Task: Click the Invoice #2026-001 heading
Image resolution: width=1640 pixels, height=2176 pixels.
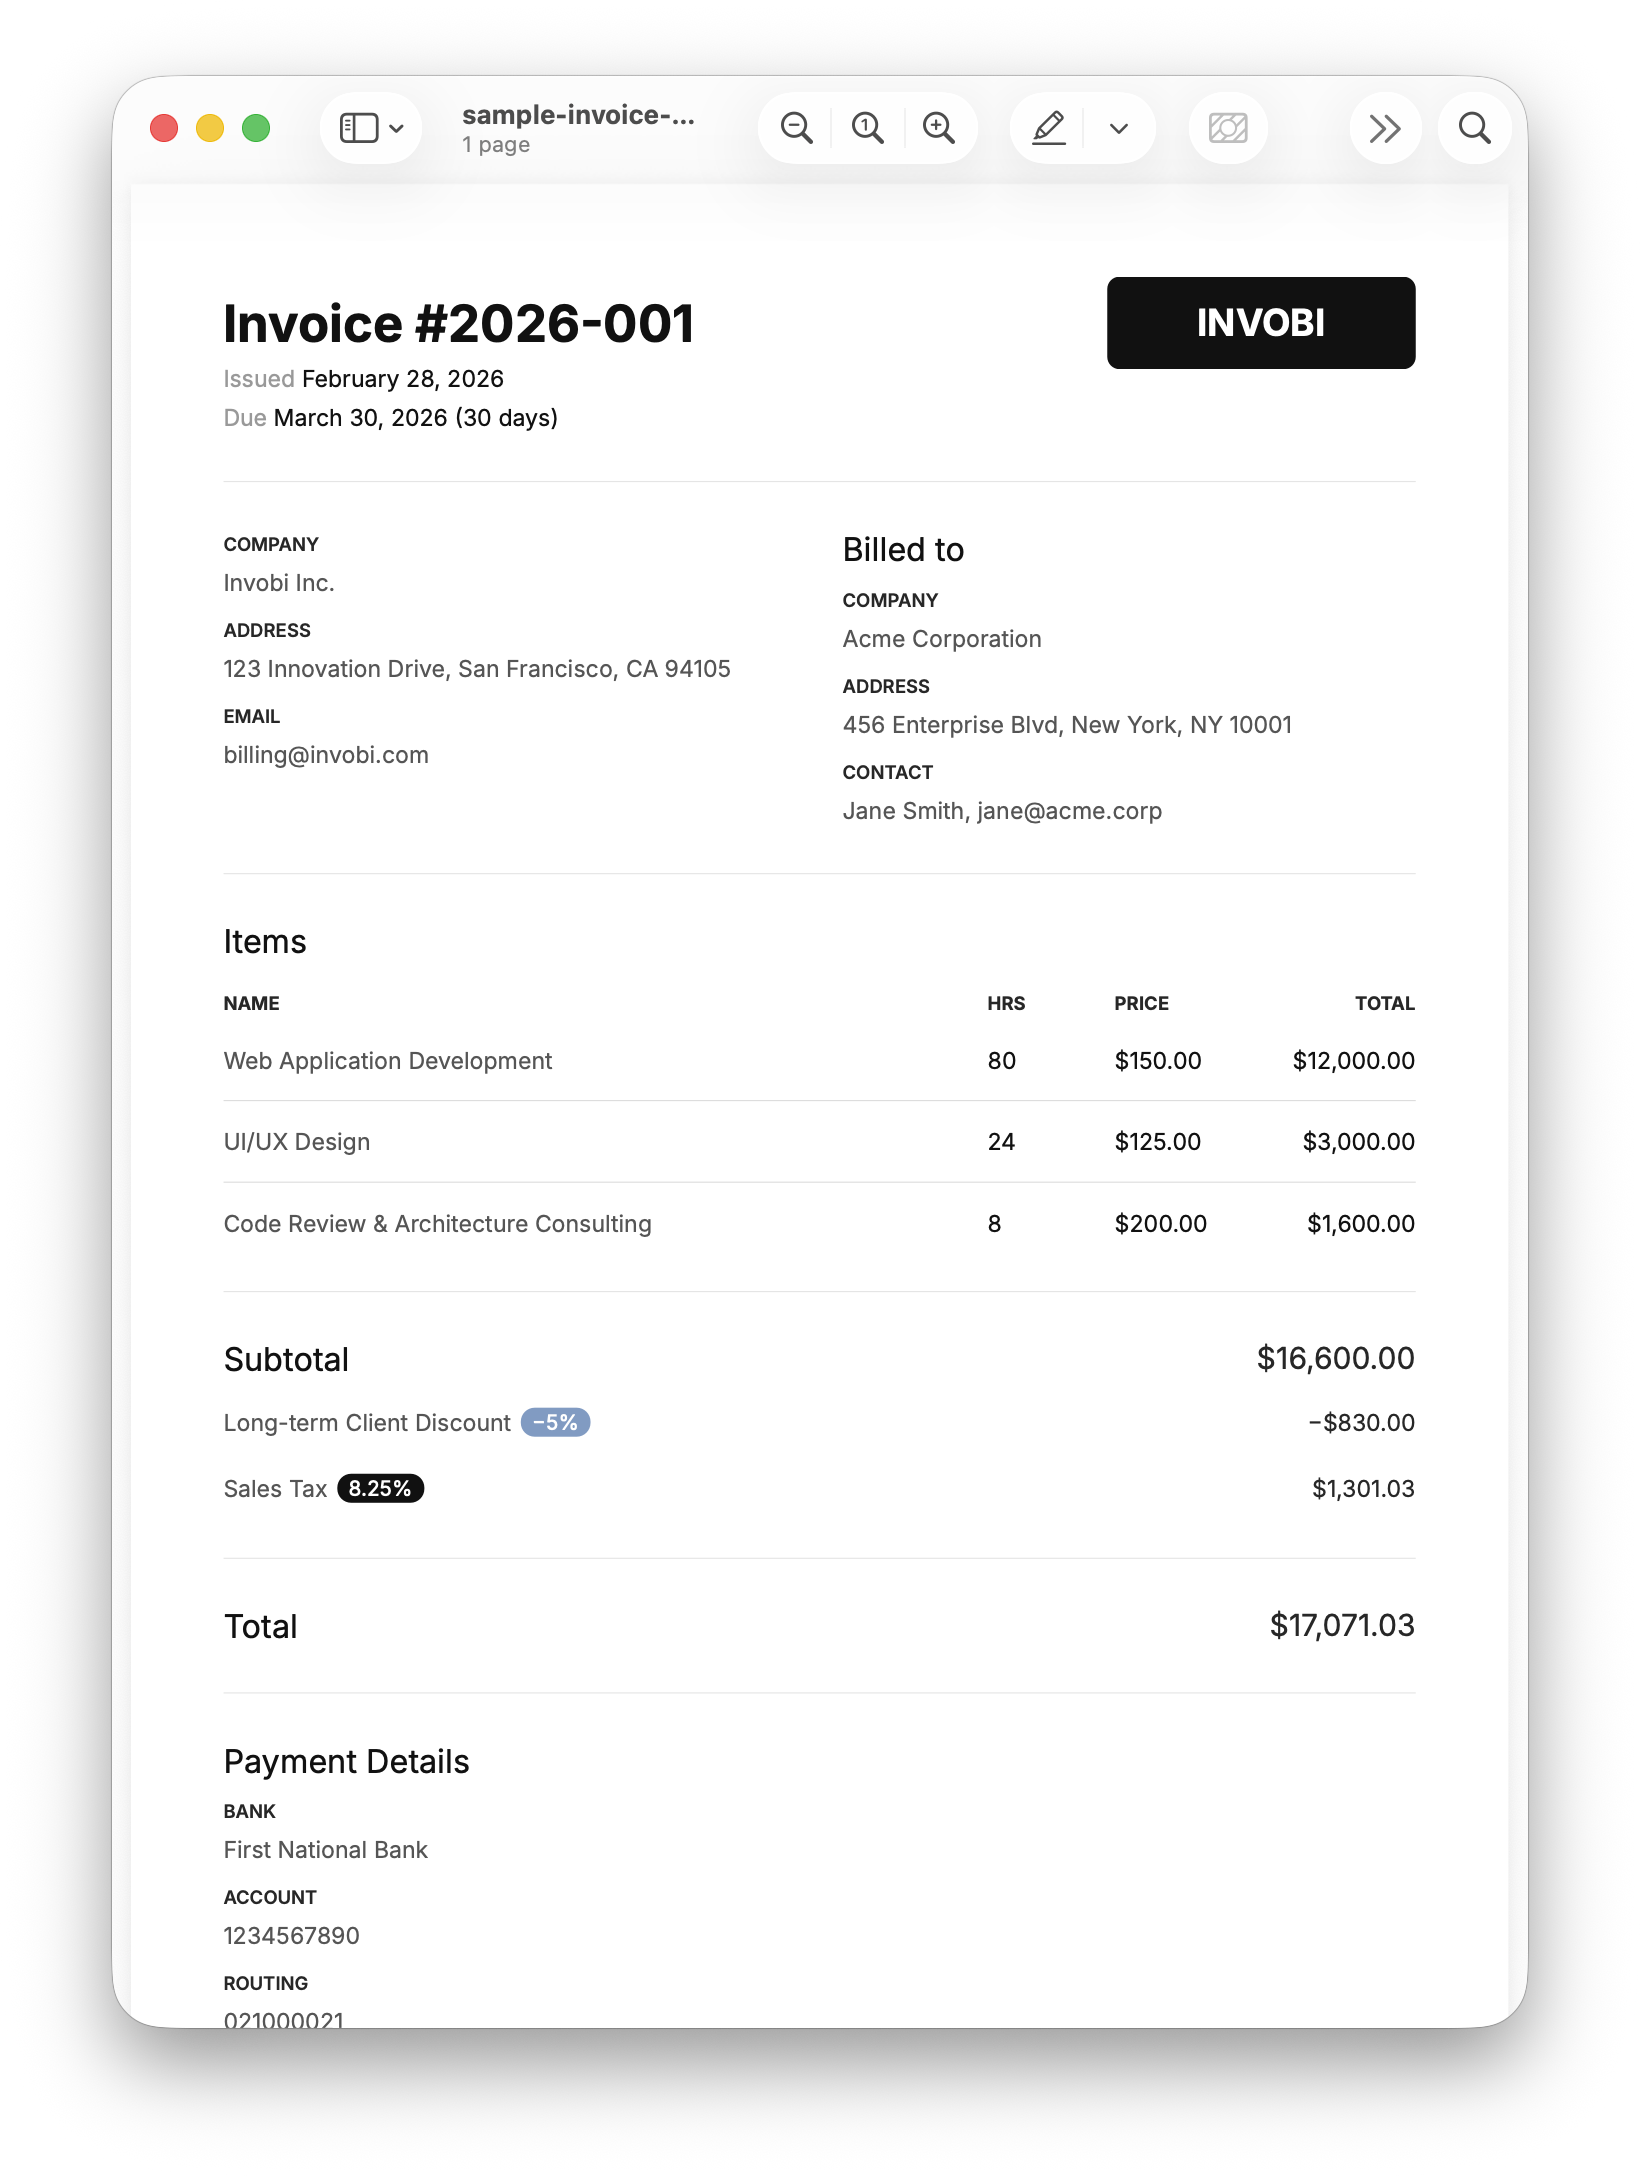Action: [459, 324]
